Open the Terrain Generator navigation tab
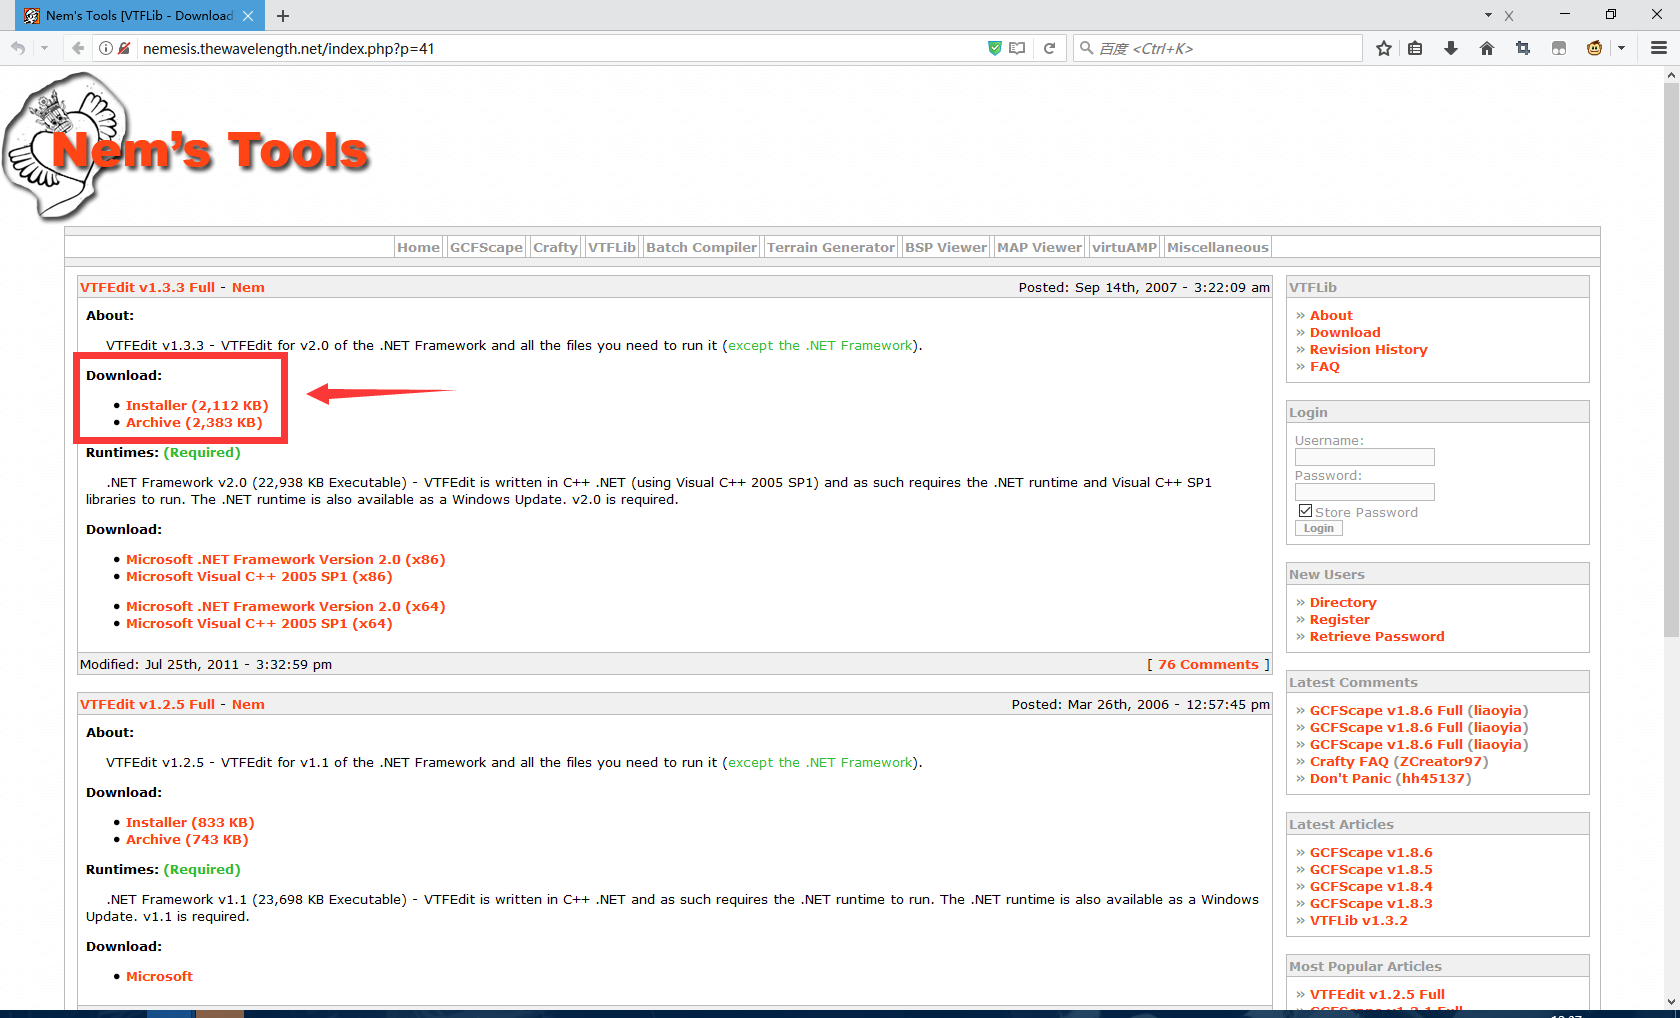This screenshot has height=1018, width=1680. click(x=831, y=247)
